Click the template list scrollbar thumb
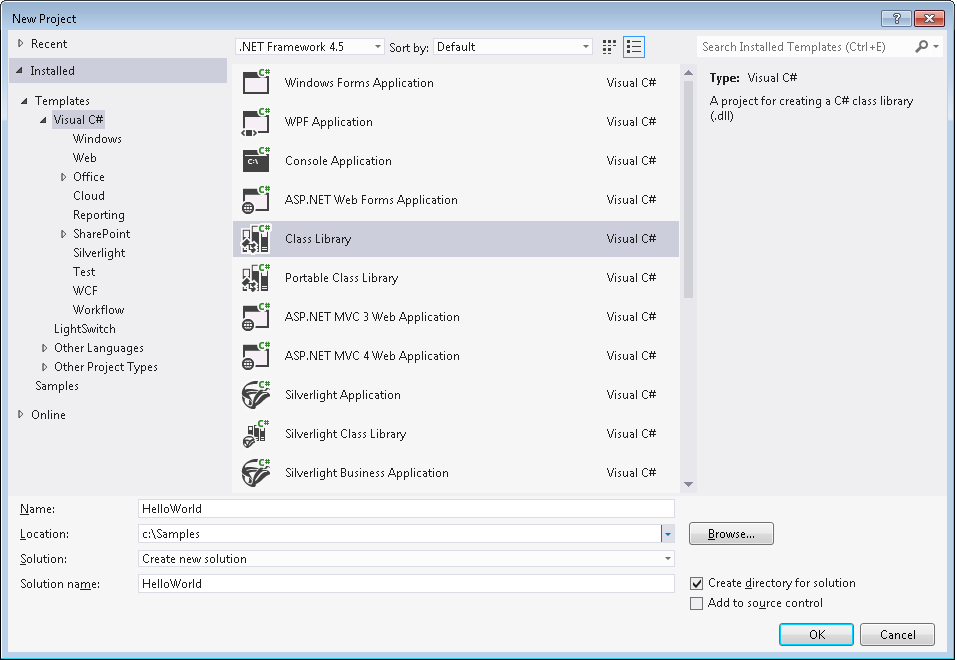 (688, 189)
